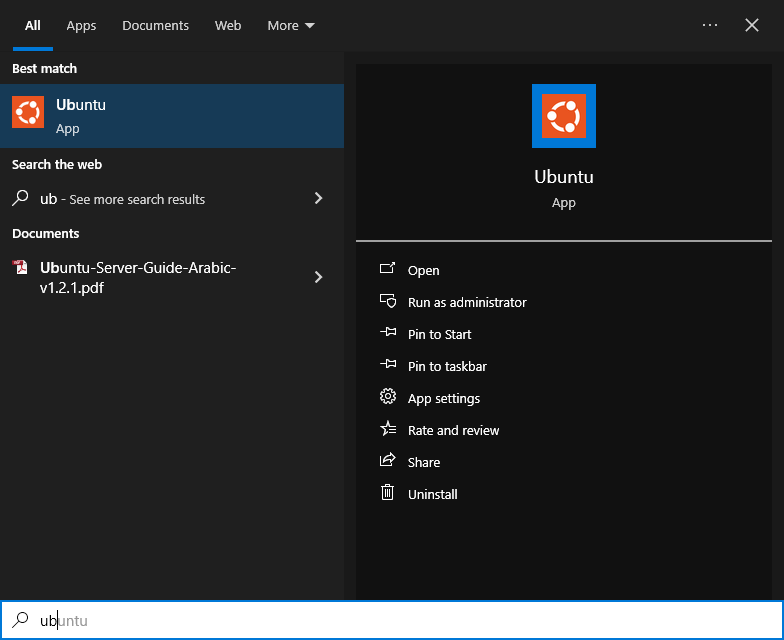Open the three-dots options menu
784x640 pixels.
710,25
